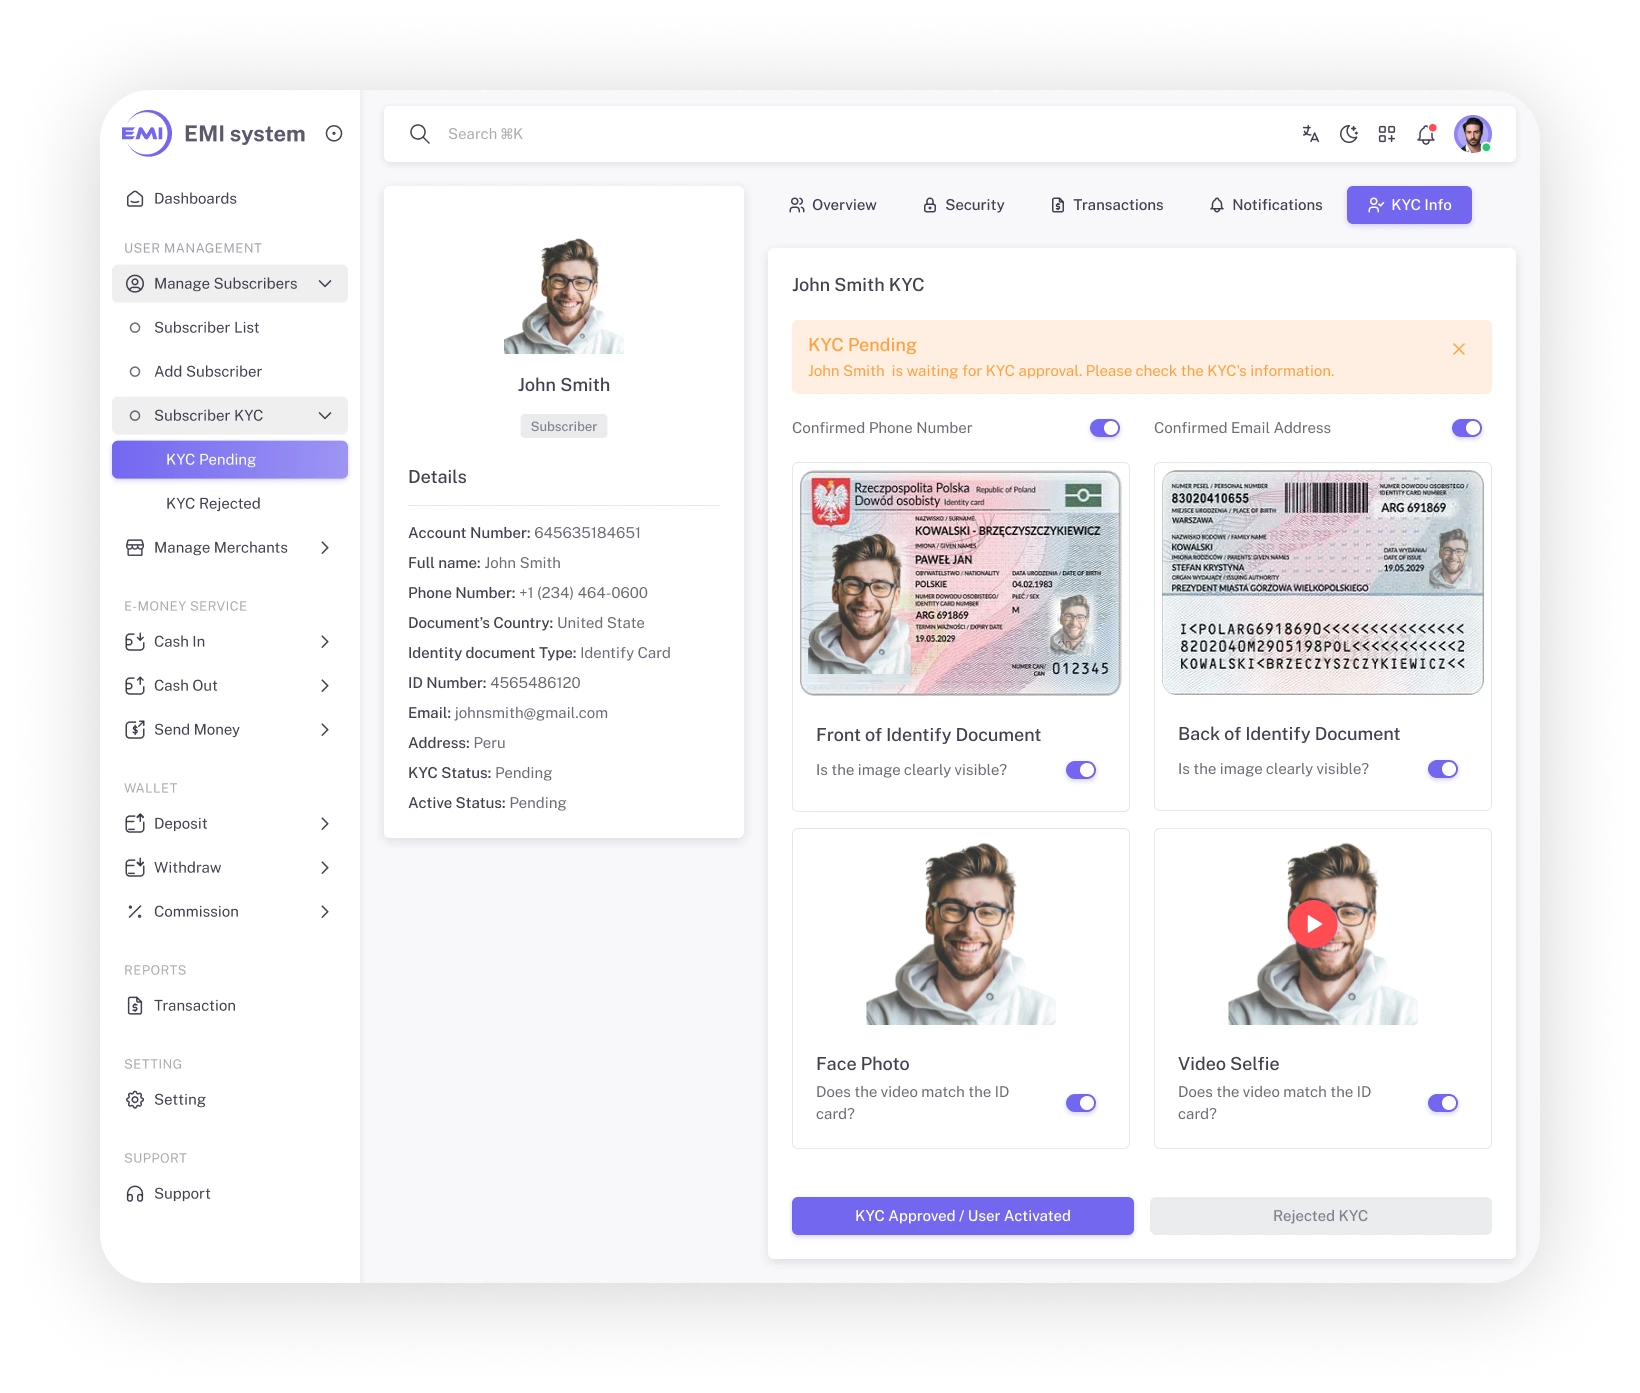
Task: Toggle Front of Identify Document visibility switch
Action: pos(1081,770)
